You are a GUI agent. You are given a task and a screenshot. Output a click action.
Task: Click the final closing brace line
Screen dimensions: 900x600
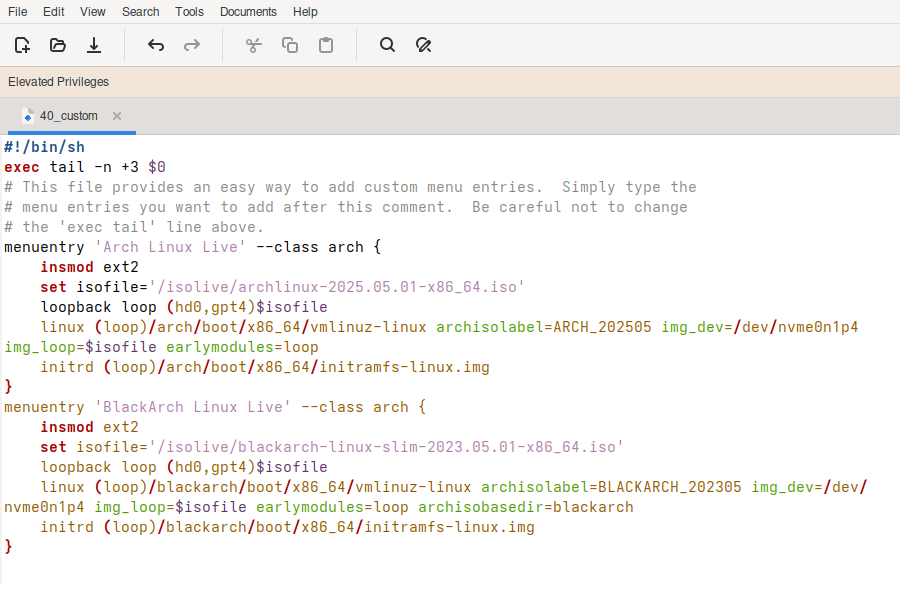coord(8,547)
